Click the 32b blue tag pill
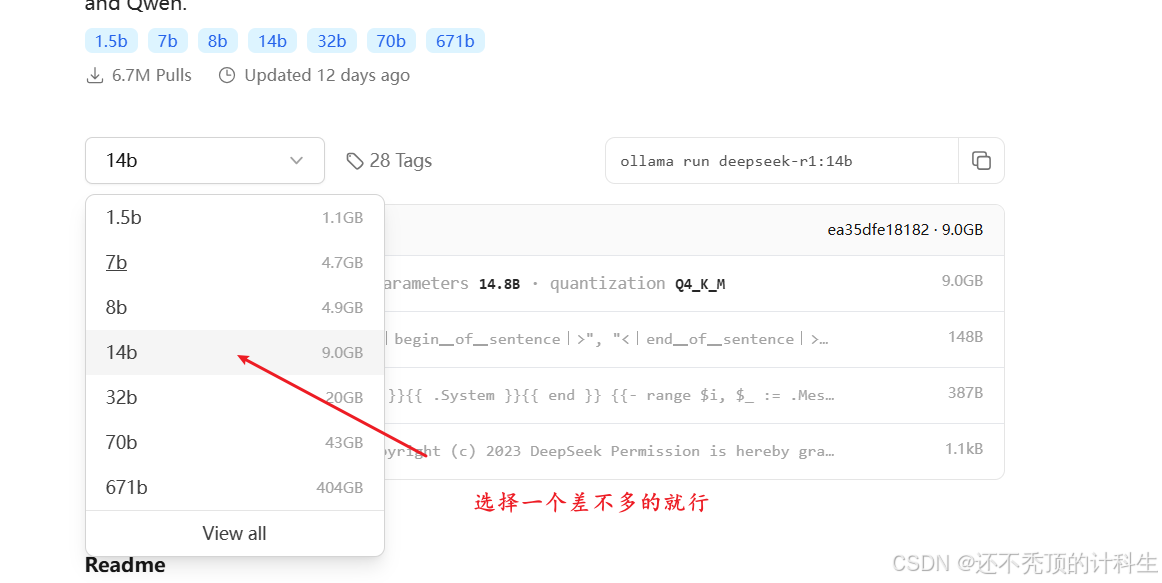Screen dimensions: 1162x583 (x=331, y=41)
